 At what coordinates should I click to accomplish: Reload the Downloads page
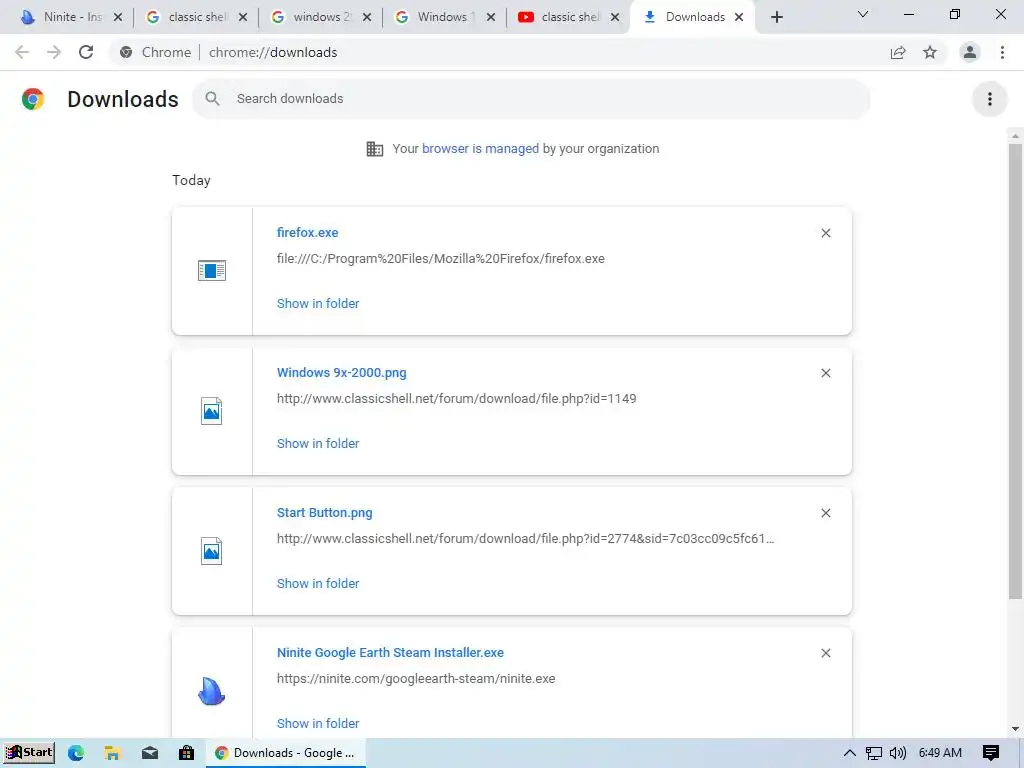pos(86,52)
